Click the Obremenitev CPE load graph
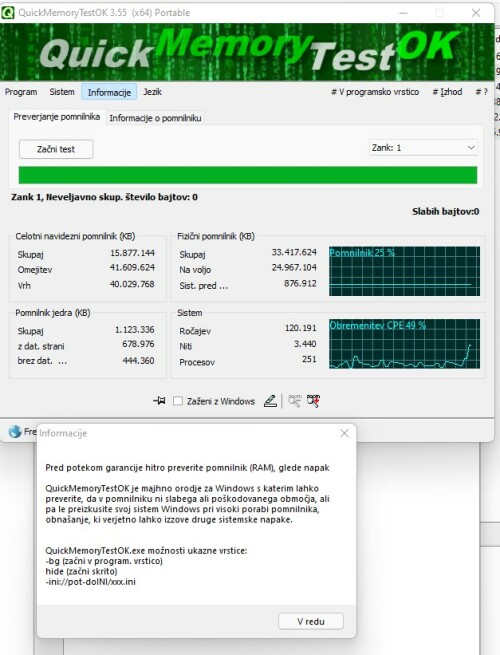The image size is (500, 655). (x=404, y=344)
